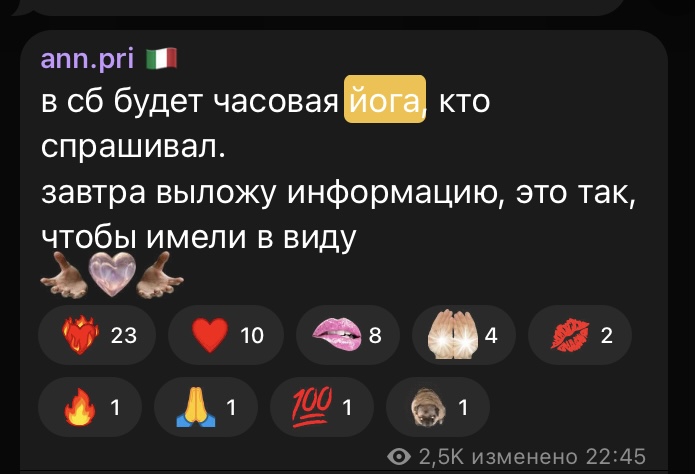The height and width of the screenshot is (474, 695).
Task: Toggle the red heart reaction with 10
Action: click(226, 335)
